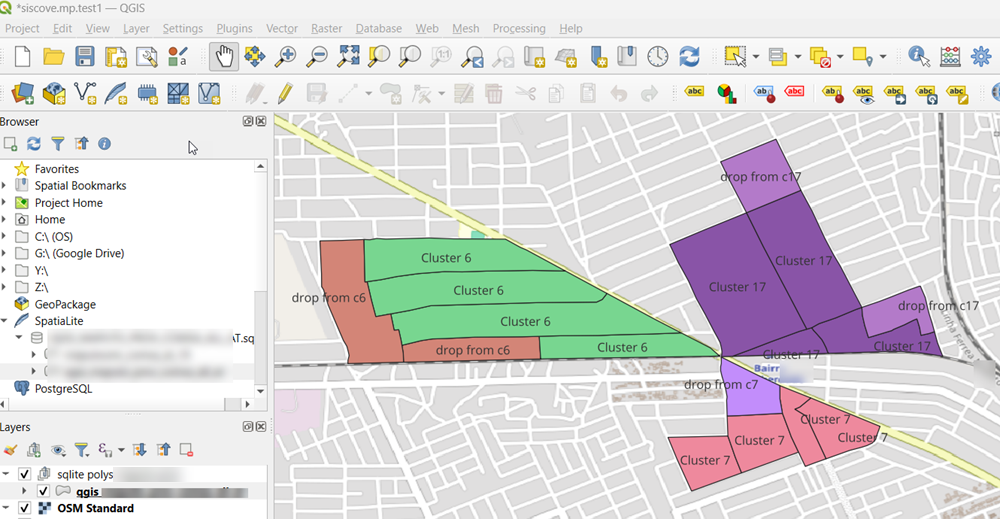This screenshot has height=519, width=1000.
Task: Add a group in the Layers panel
Action: click(x=34, y=450)
